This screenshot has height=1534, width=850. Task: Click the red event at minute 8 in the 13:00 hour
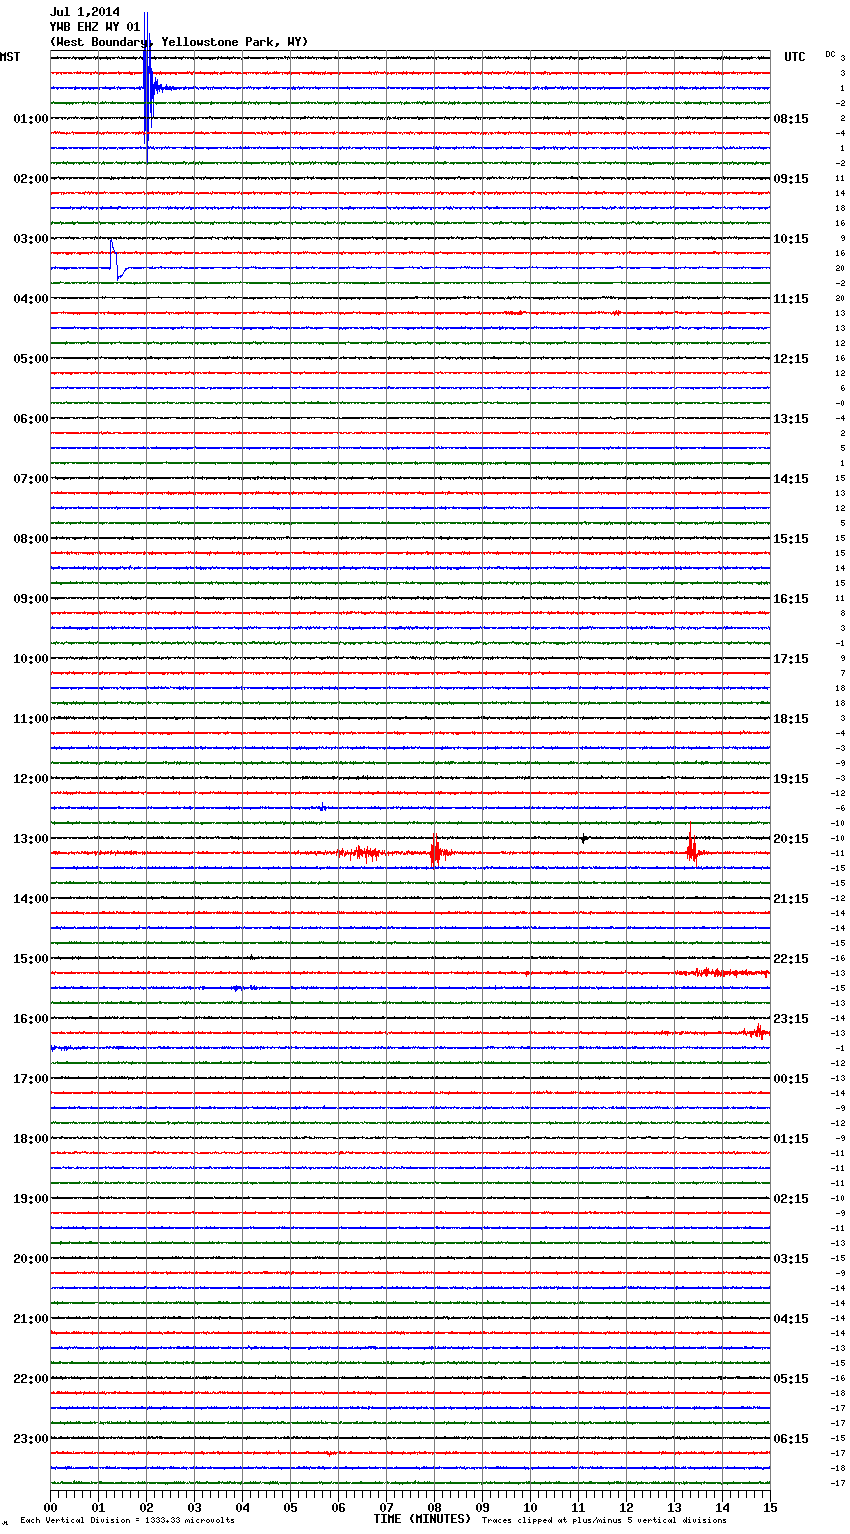coord(435,852)
